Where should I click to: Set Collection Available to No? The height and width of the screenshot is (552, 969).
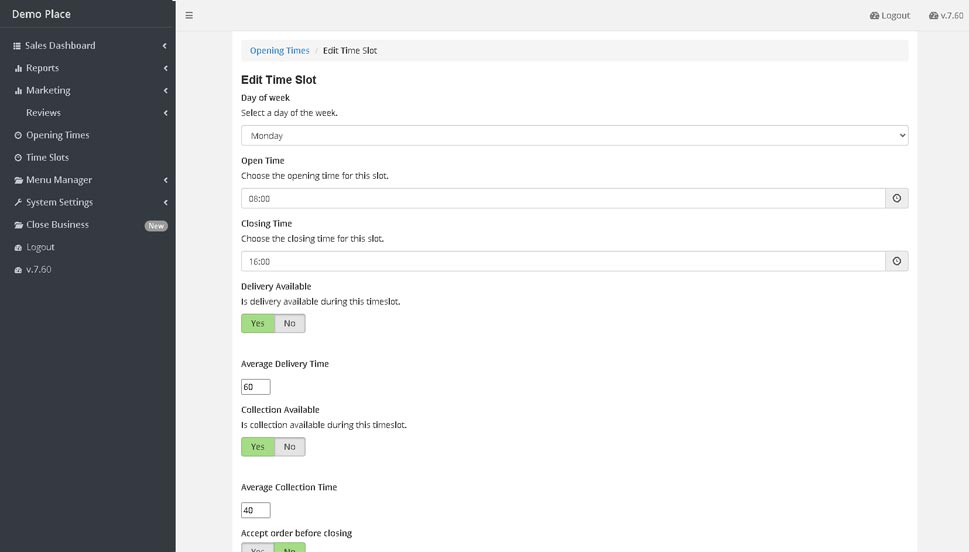290,447
